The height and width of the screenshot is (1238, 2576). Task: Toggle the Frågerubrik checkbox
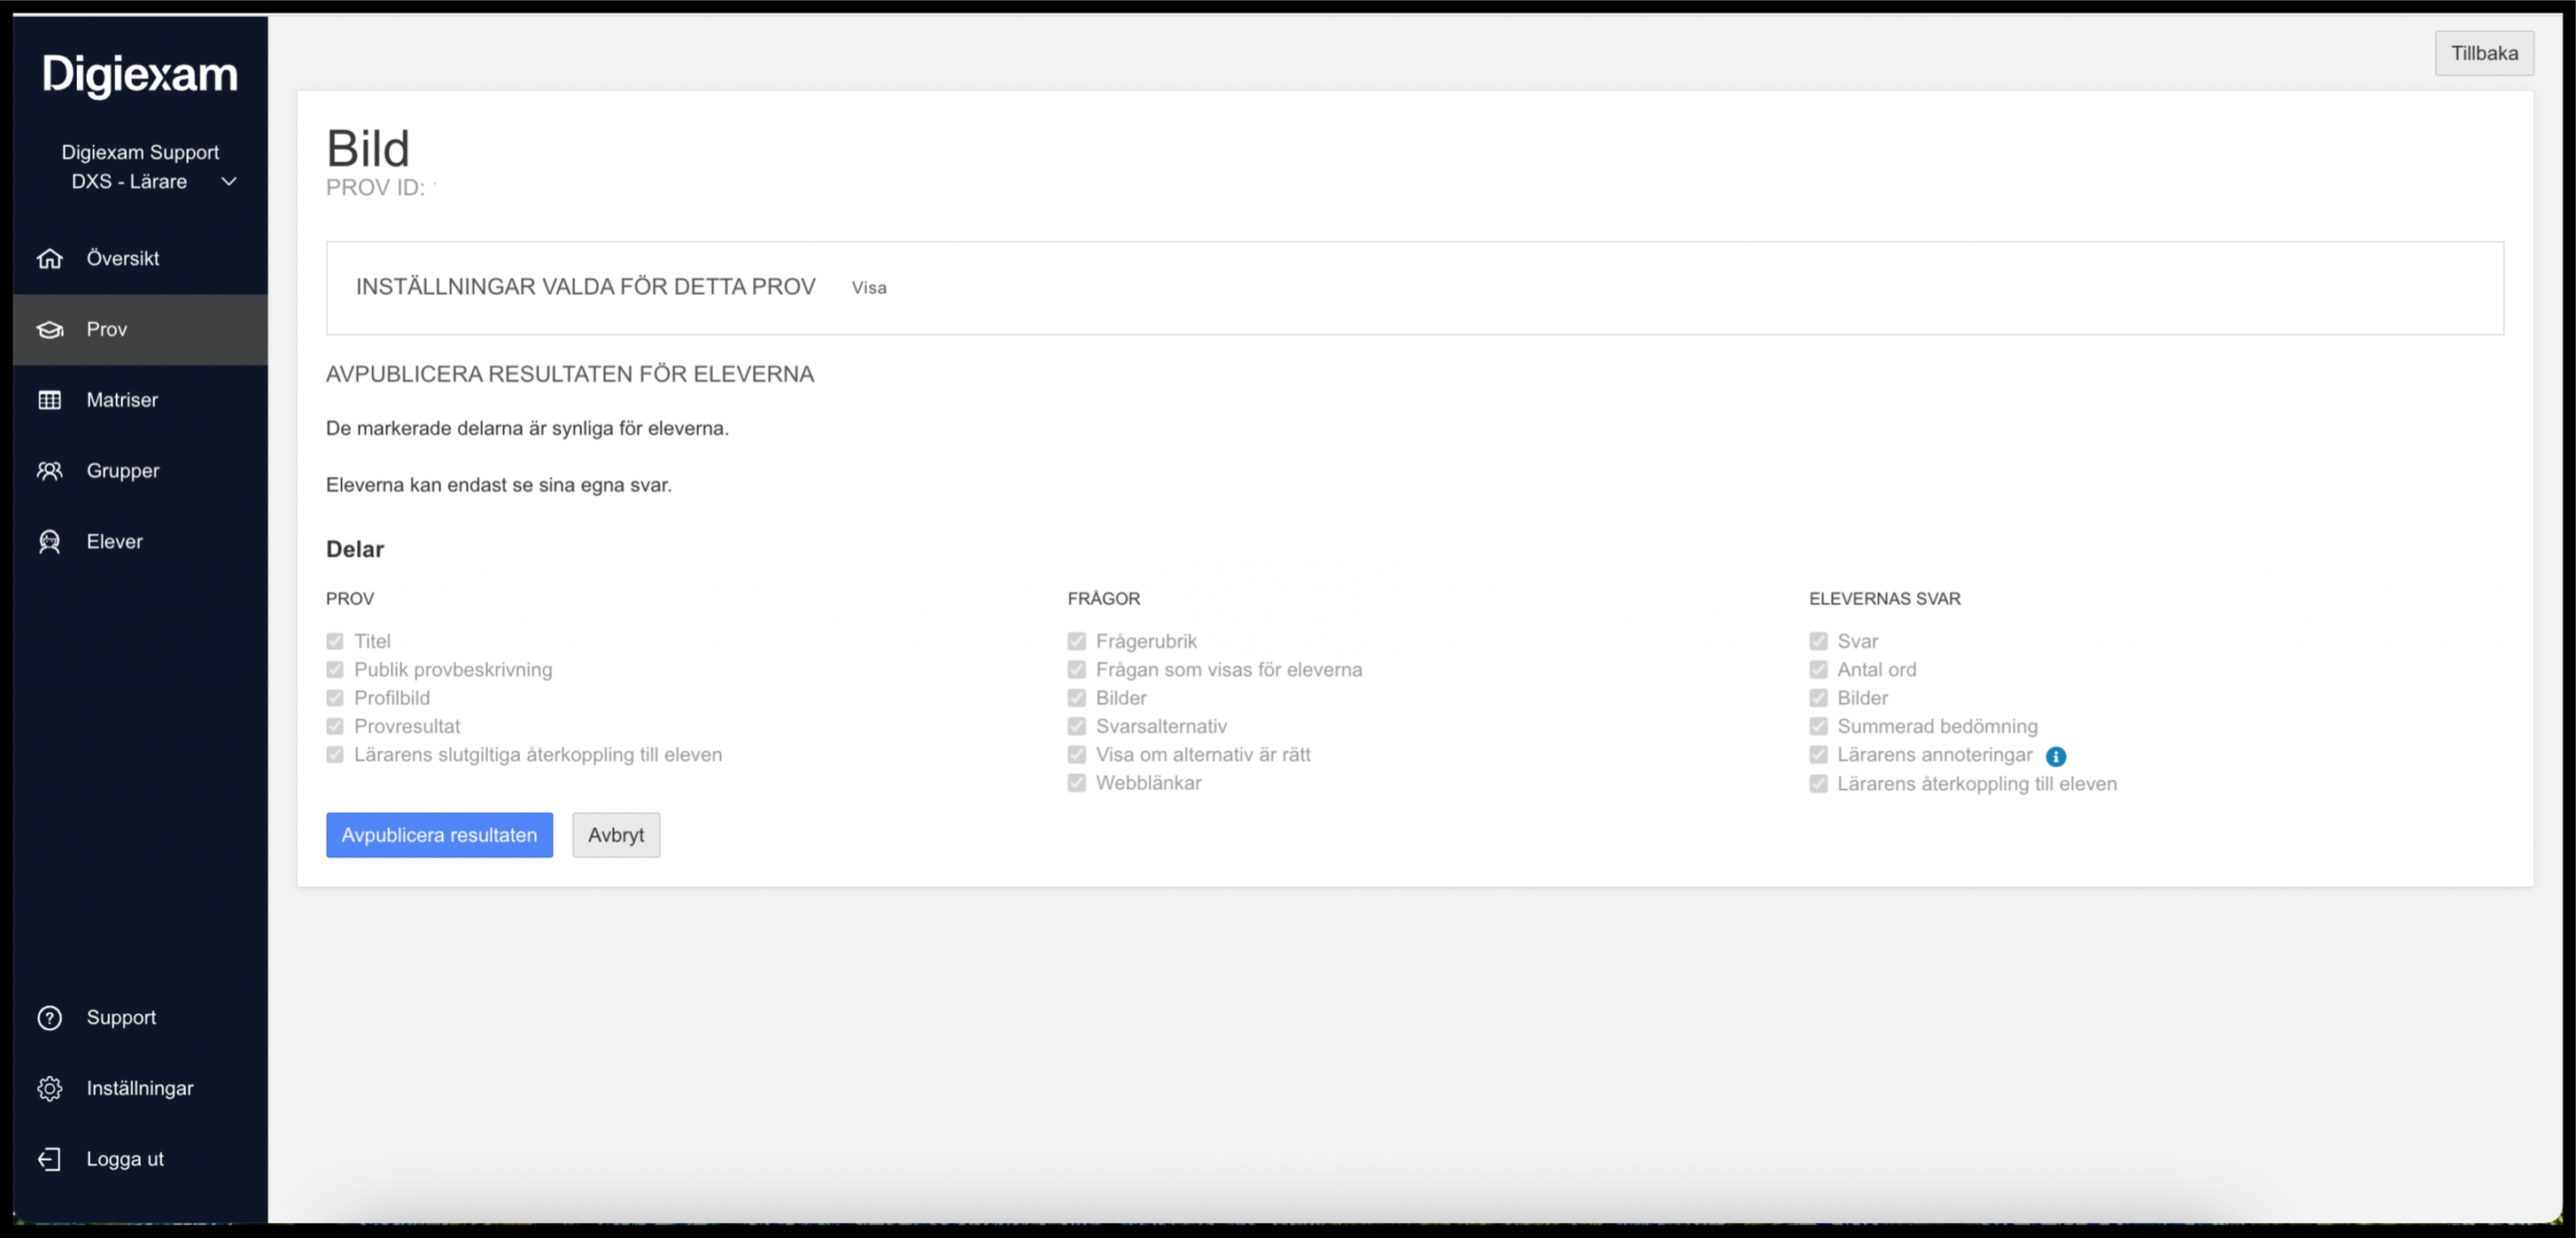1077,642
